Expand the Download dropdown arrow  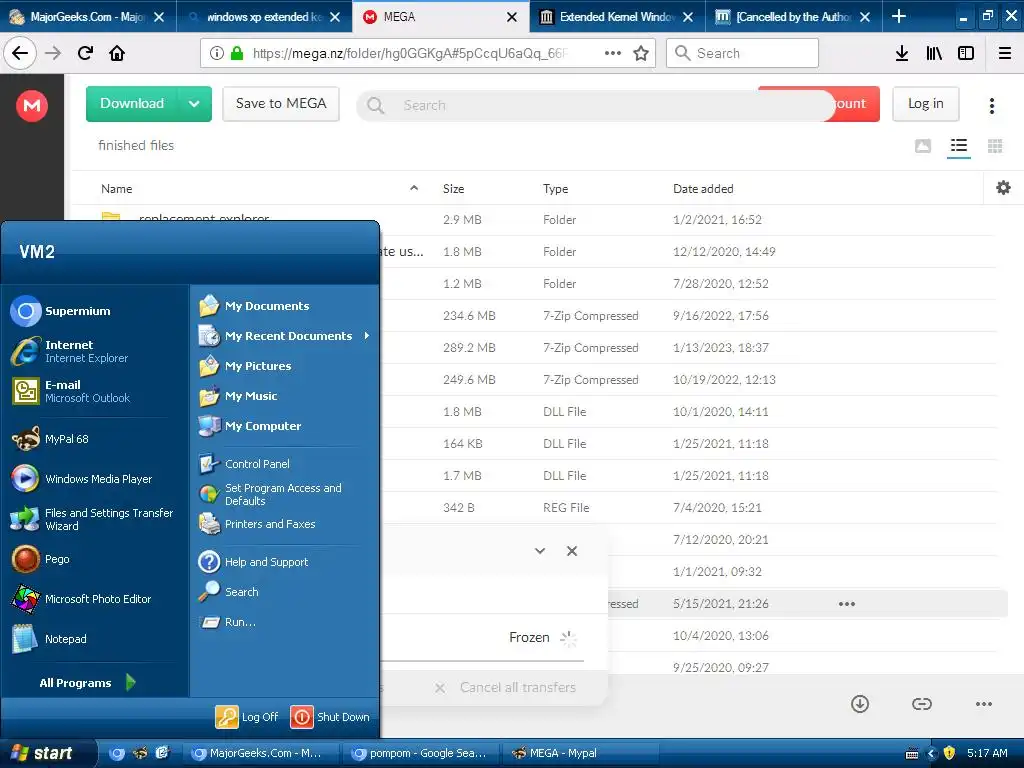[195, 104]
